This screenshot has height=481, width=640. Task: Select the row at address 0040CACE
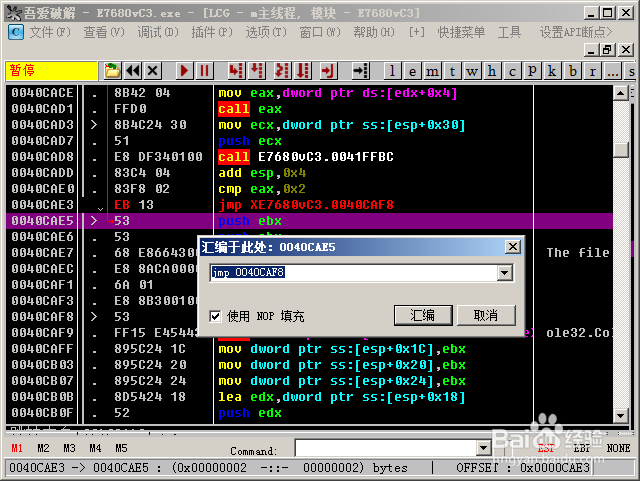click(309, 93)
